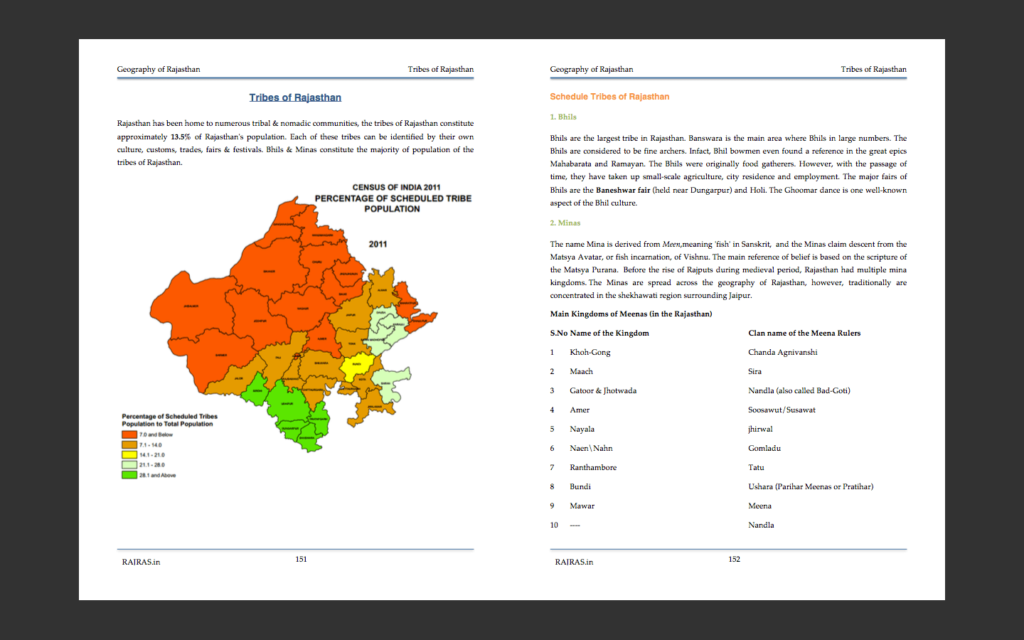Click the yellow district on the Rajasthan map
The width and height of the screenshot is (1024, 640).
(356, 366)
